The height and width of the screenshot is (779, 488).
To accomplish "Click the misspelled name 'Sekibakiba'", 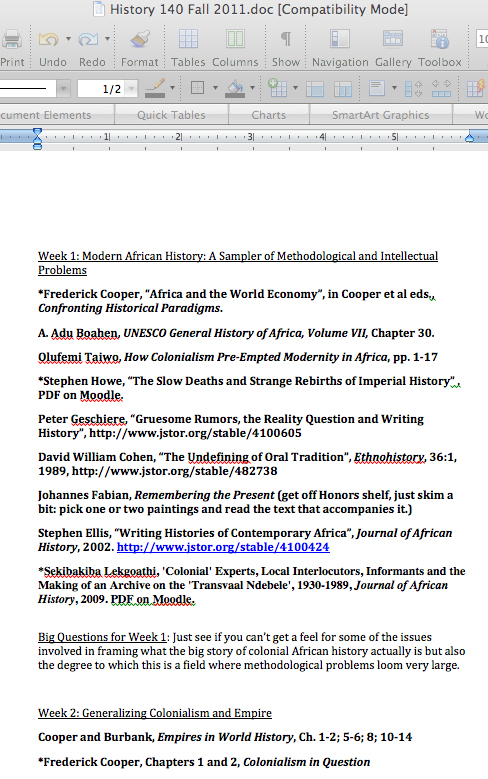I will coord(73,571).
